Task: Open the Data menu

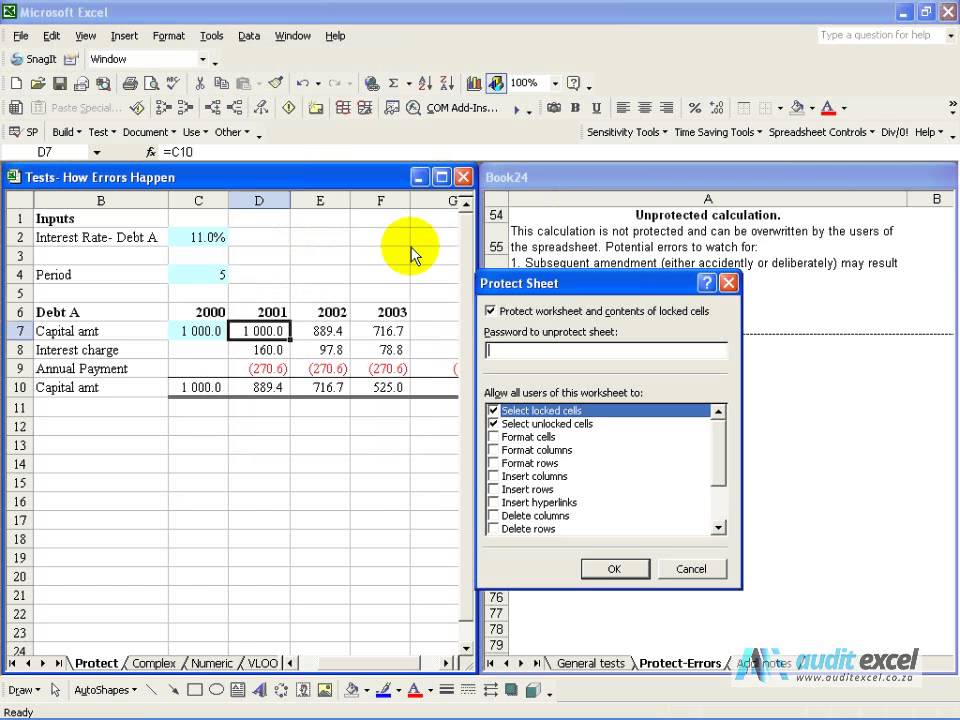Action: coord(249,36)
